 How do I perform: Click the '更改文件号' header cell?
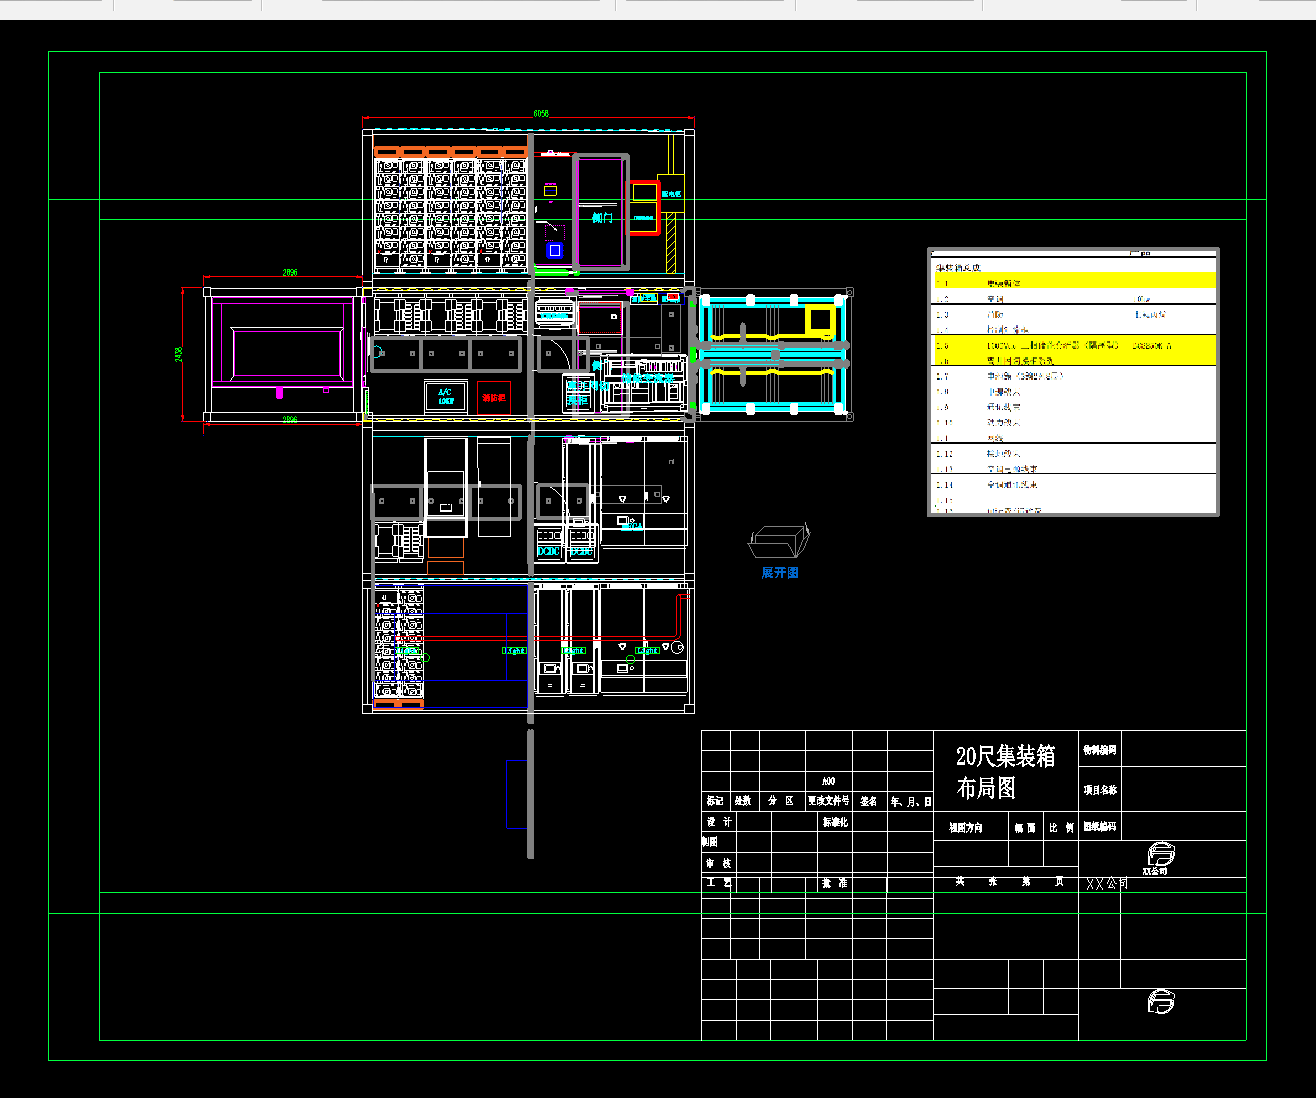pyautogui.click(x=829, y=801)
